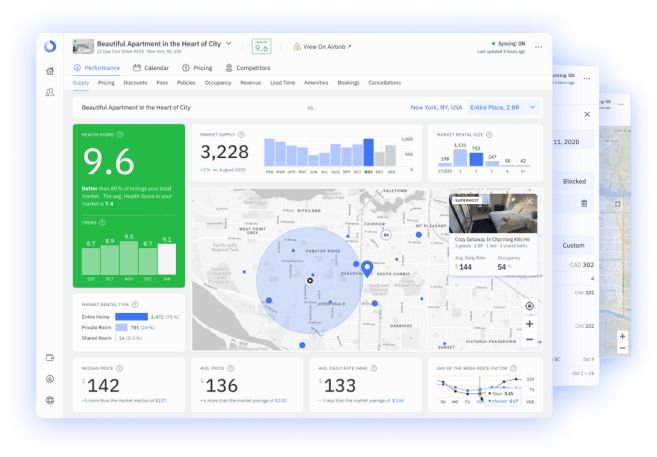Viewport: 657px width, 457px height.
Task: Click the Avg. Daily Rate help icon
Action: point(373,368)
